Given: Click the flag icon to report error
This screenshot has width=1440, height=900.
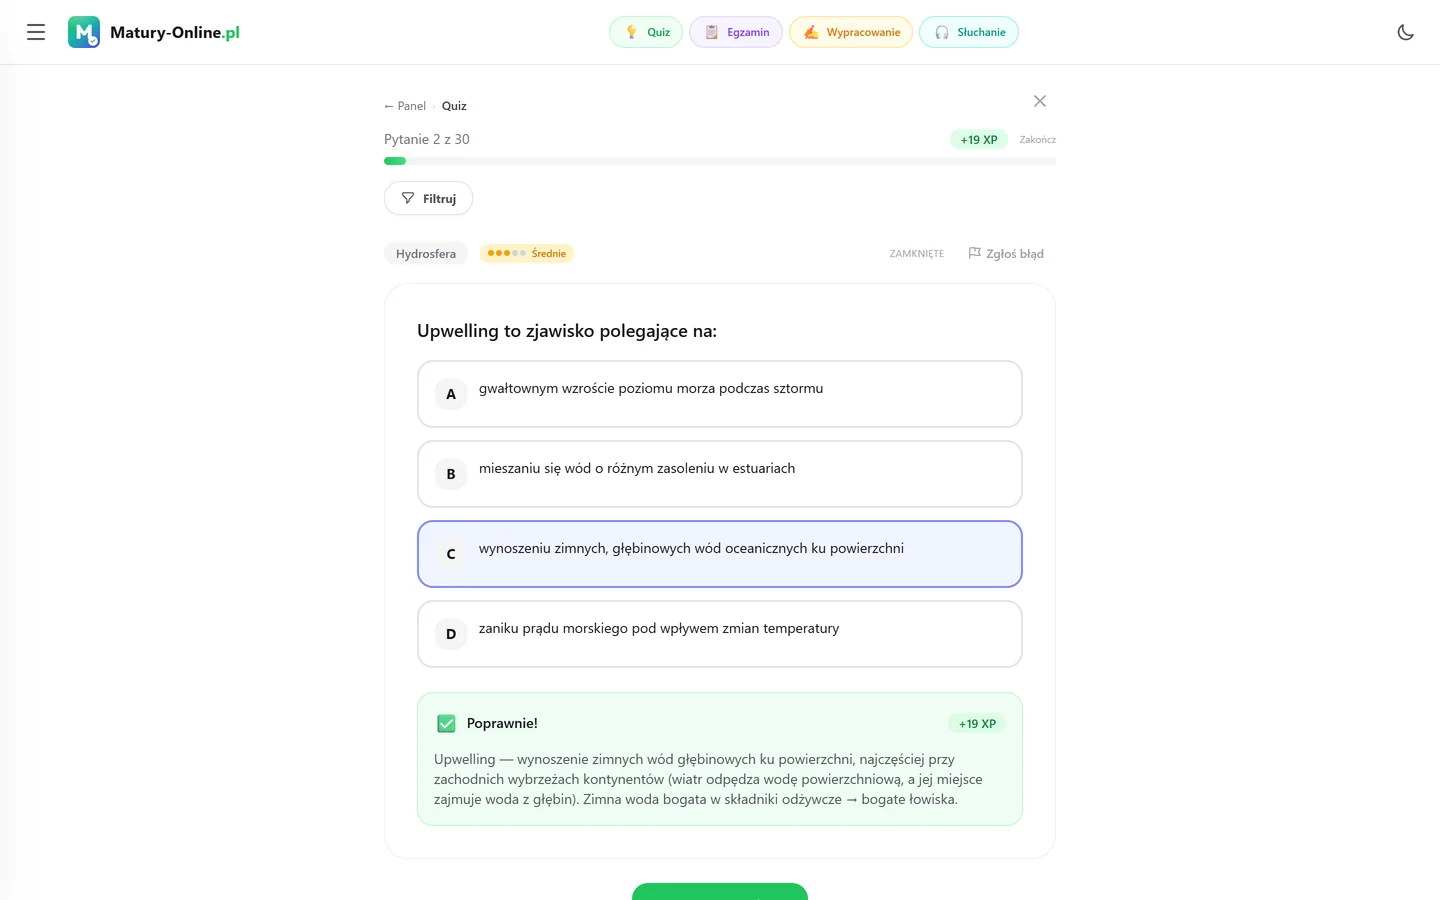Looking at the screenshot, I should [974, 253].
